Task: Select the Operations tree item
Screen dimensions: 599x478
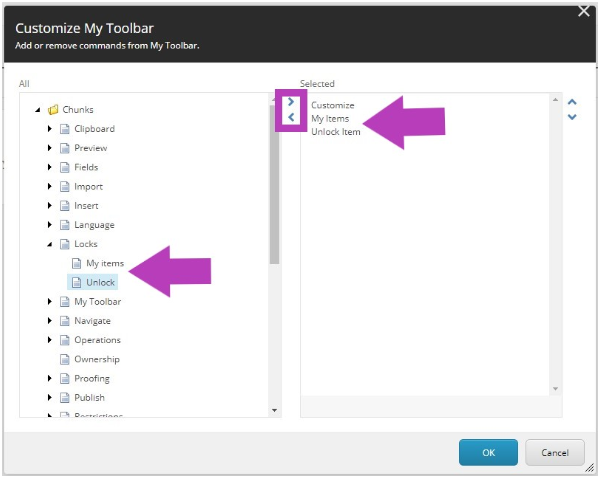Action: click(x=97, y=340)
